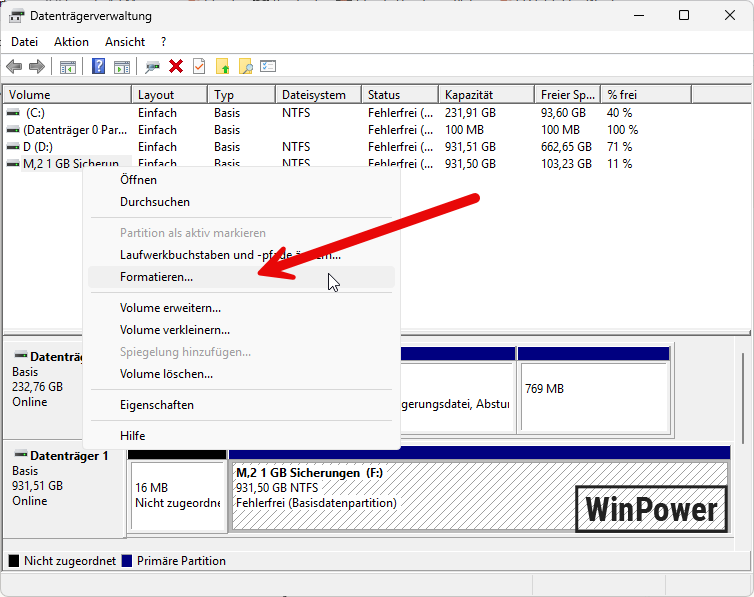This screenshot has width=754, height=597.
Task: Click the red X delete icon
Action: click(176, 67)
